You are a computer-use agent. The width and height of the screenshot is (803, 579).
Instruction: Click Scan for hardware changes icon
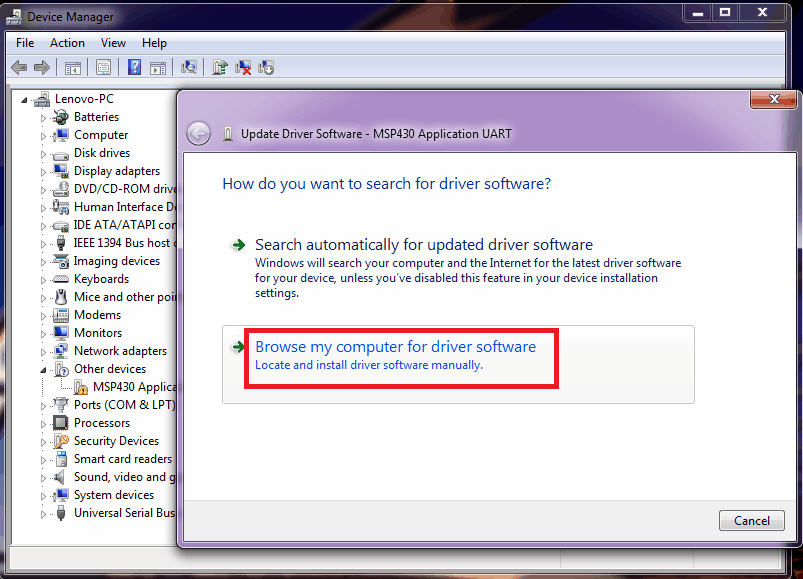coord(188,68)
